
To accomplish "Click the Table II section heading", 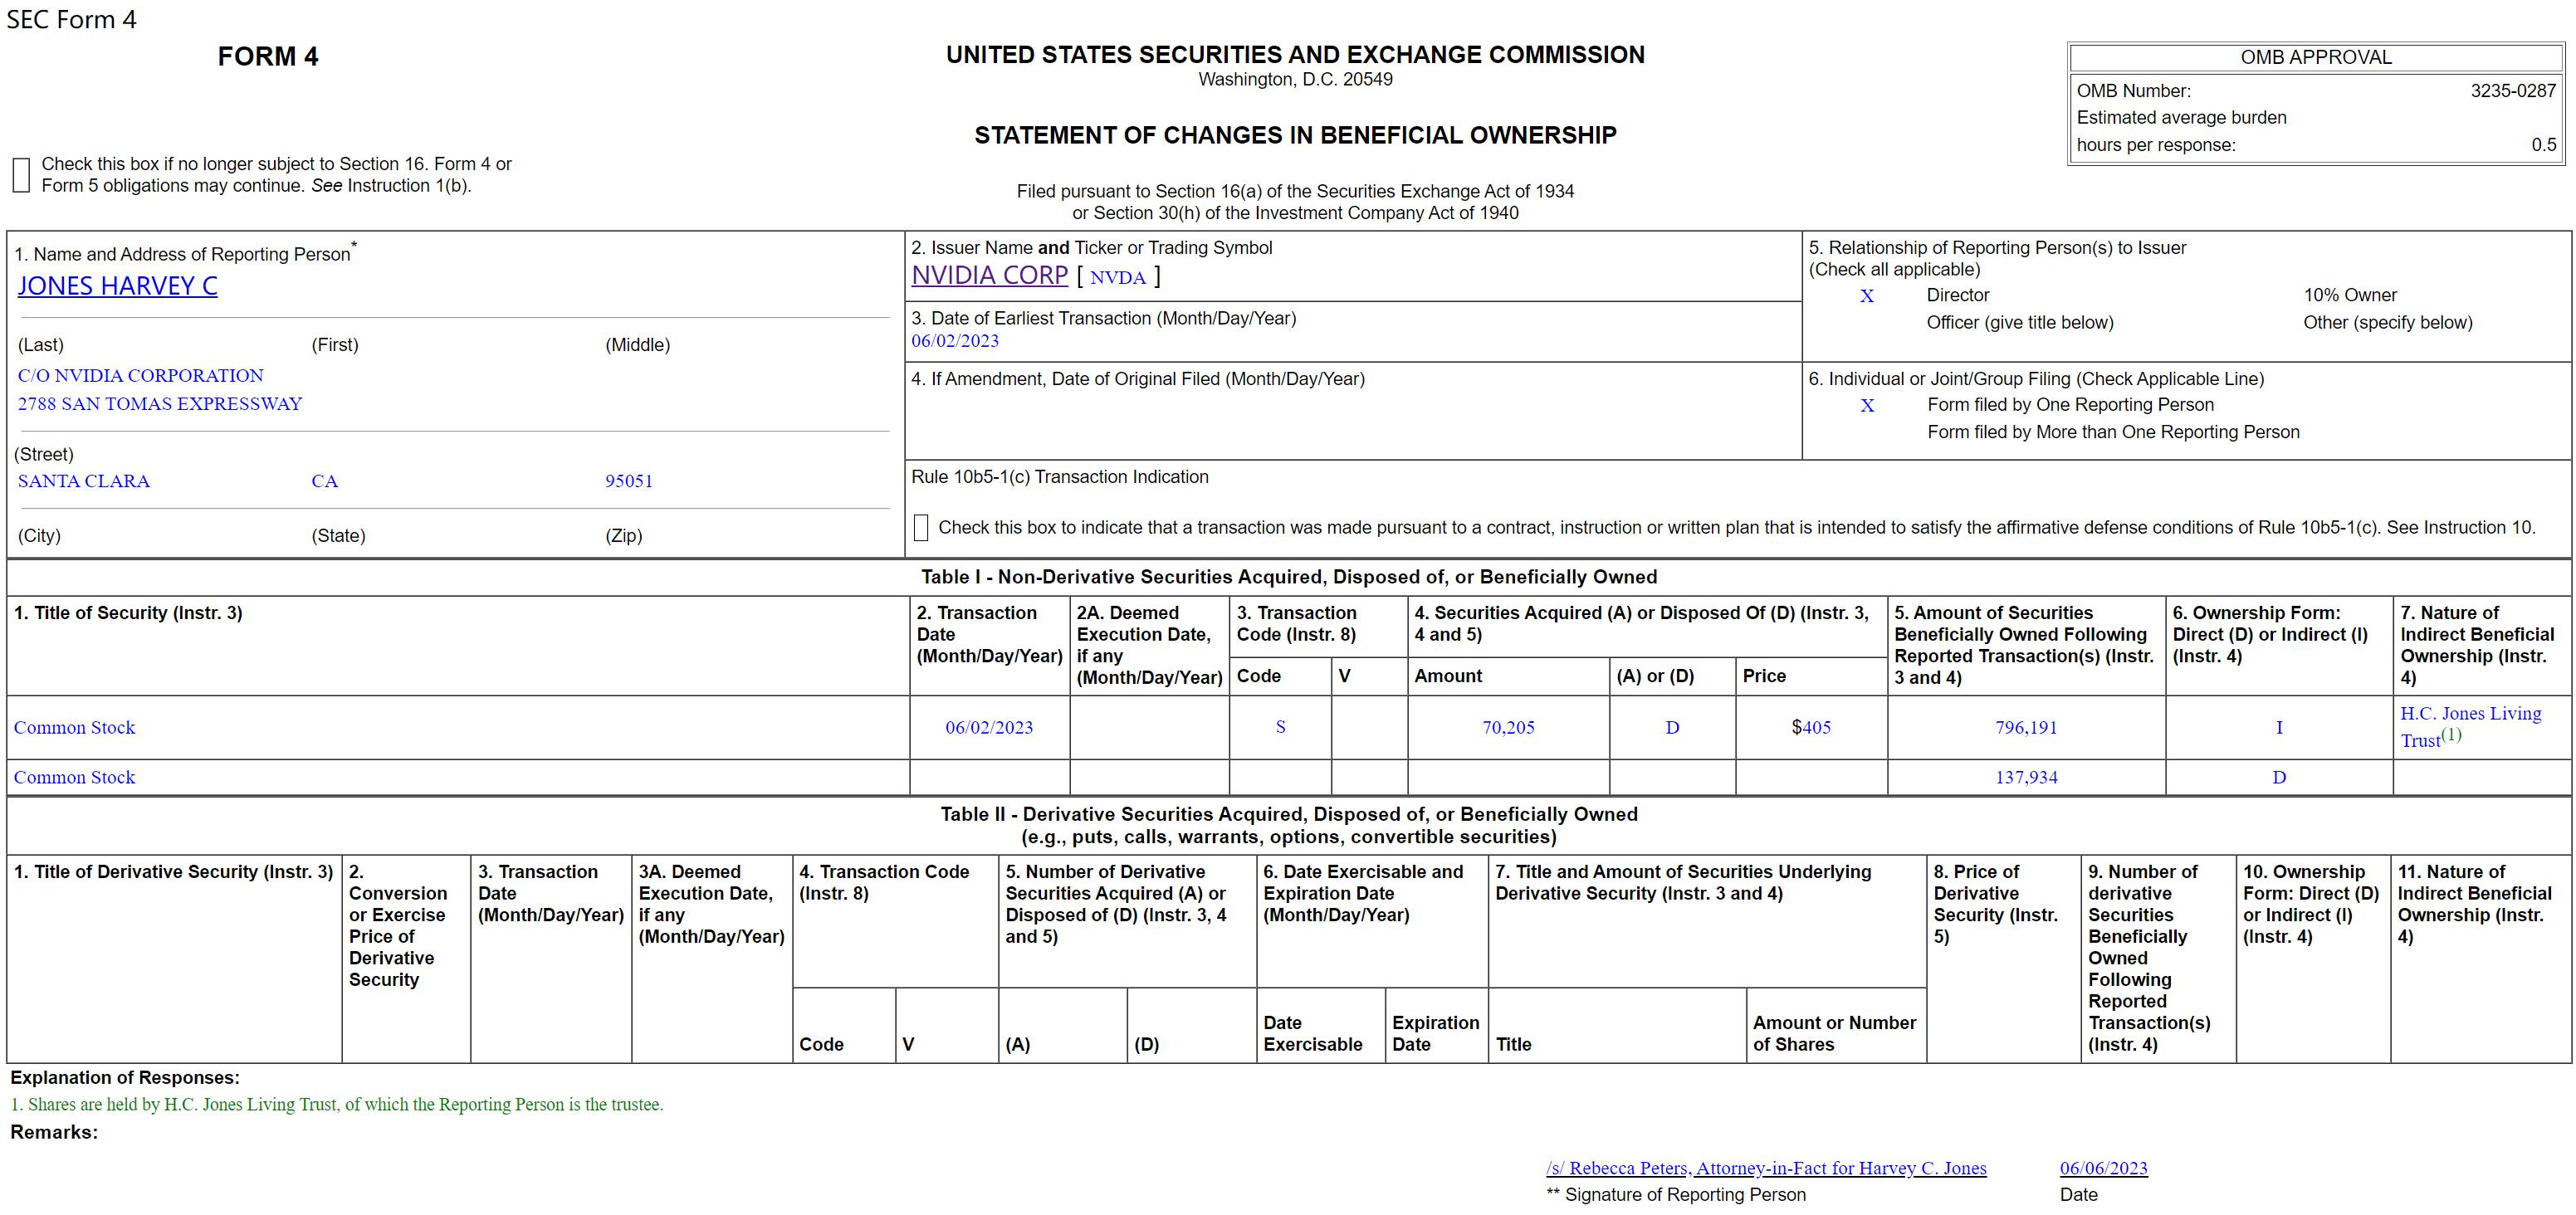I will coord(1289,826).
